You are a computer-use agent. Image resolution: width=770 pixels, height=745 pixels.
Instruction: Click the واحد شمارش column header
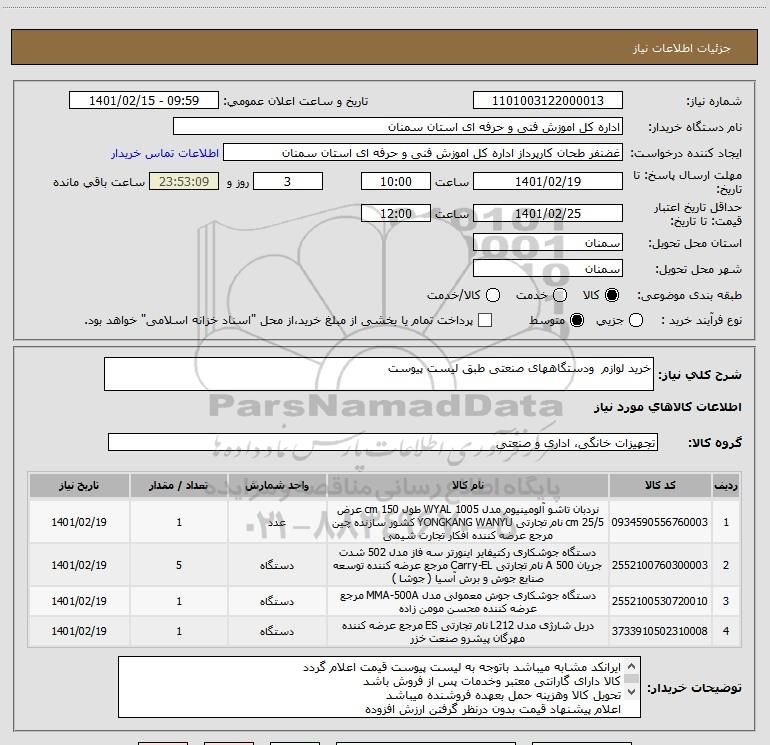[x=277, y=486]
